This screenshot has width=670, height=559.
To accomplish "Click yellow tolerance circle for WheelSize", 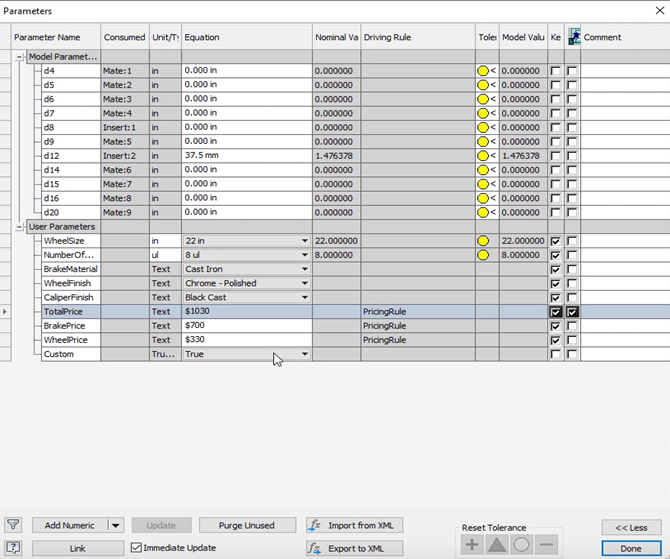I will pyautogui.click(x=483, y=241).
